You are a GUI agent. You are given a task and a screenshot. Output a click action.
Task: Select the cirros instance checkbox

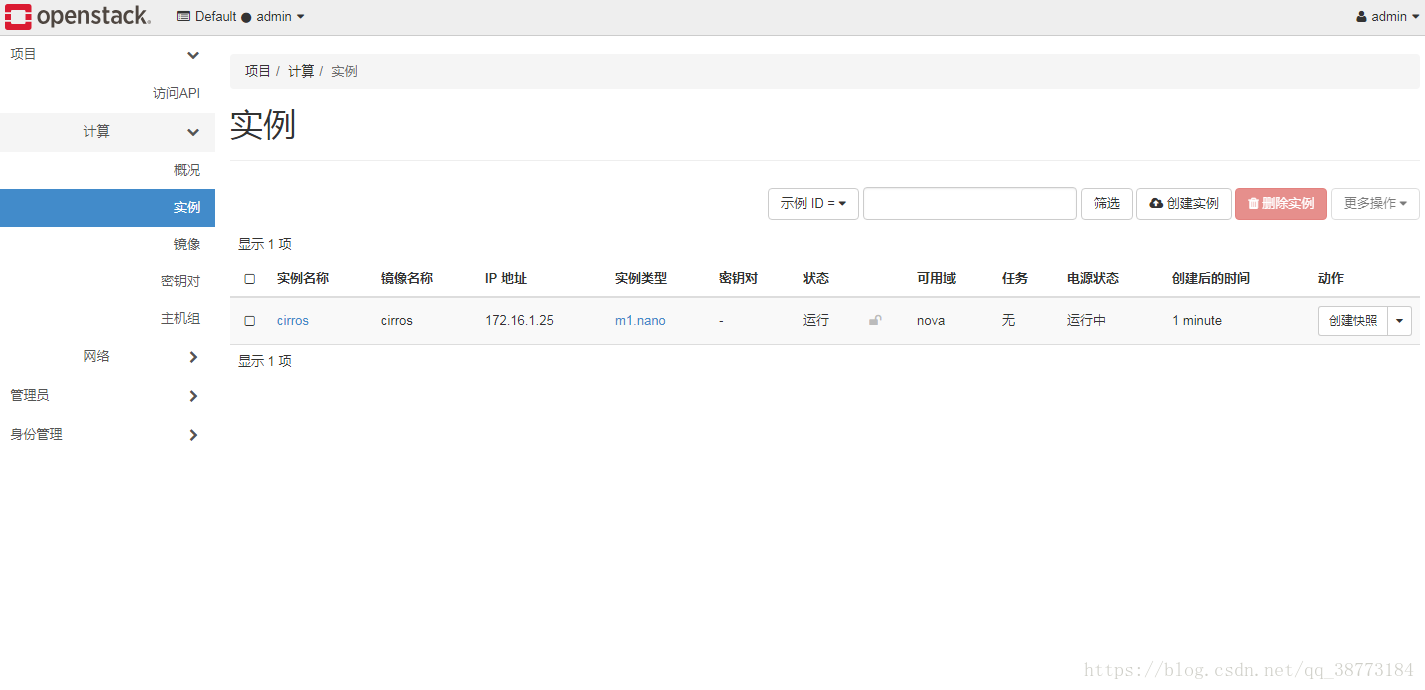[x=250, y=321]
